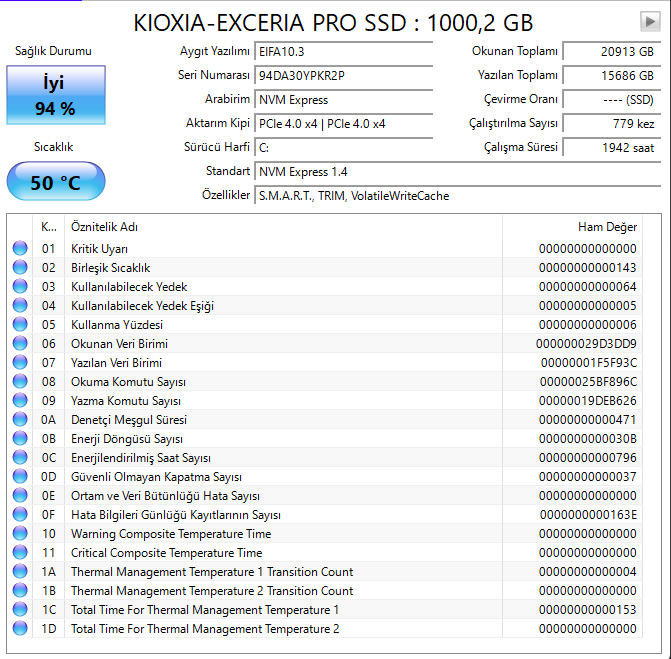Click raw value 000000029D3DD9

tap(586, 344)
